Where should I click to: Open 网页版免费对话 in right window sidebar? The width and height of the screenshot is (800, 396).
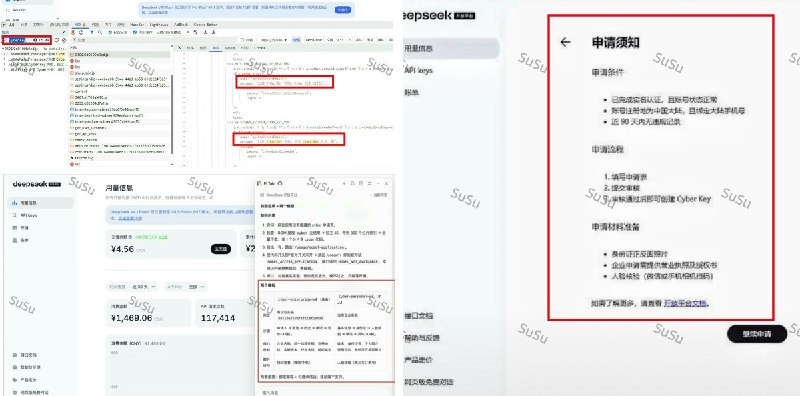pyautogui.click(x=429, y=382)
